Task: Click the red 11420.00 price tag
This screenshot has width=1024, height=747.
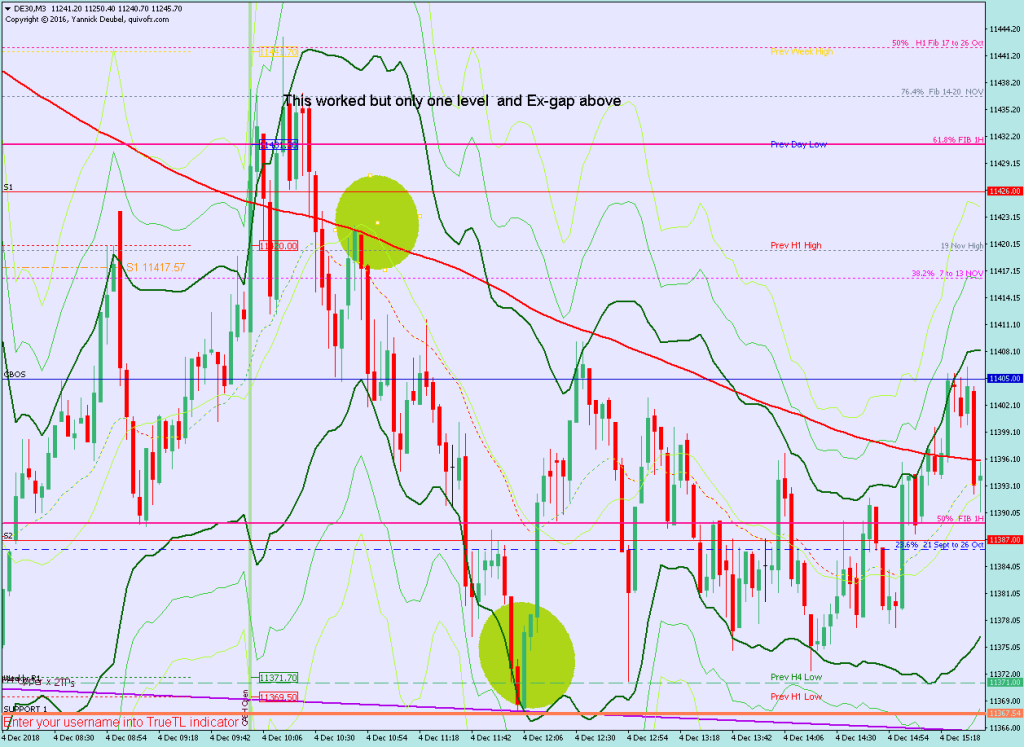Action: click(x=278, y=245)
